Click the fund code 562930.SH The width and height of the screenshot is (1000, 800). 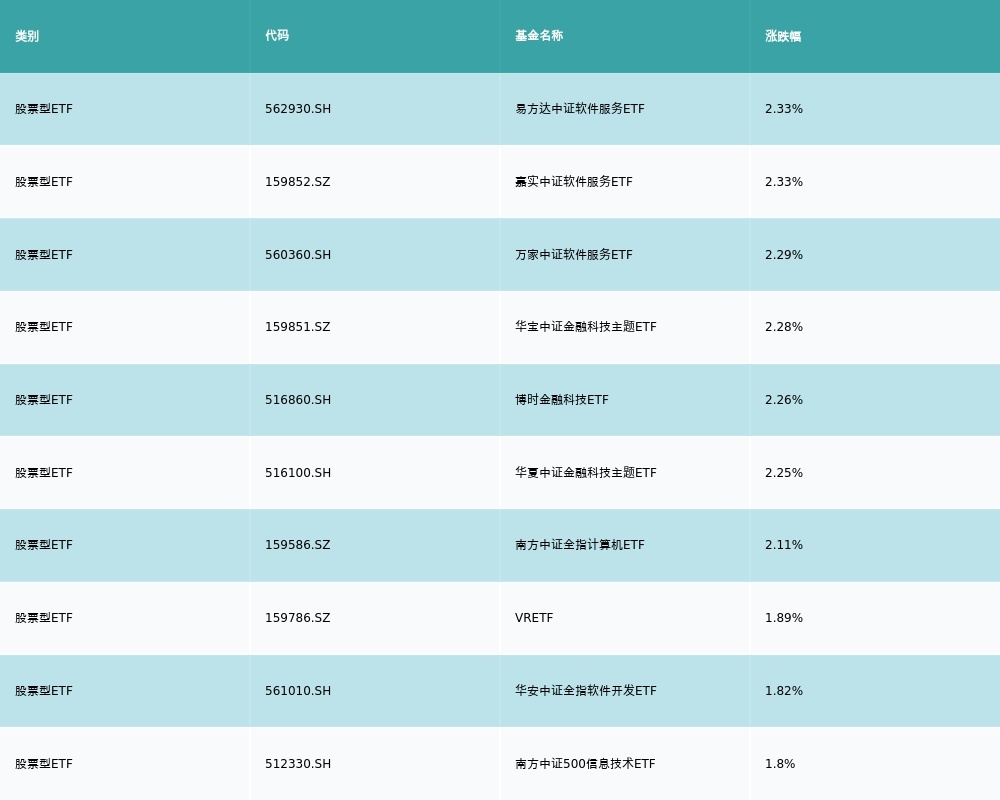(x=298, y=109)
